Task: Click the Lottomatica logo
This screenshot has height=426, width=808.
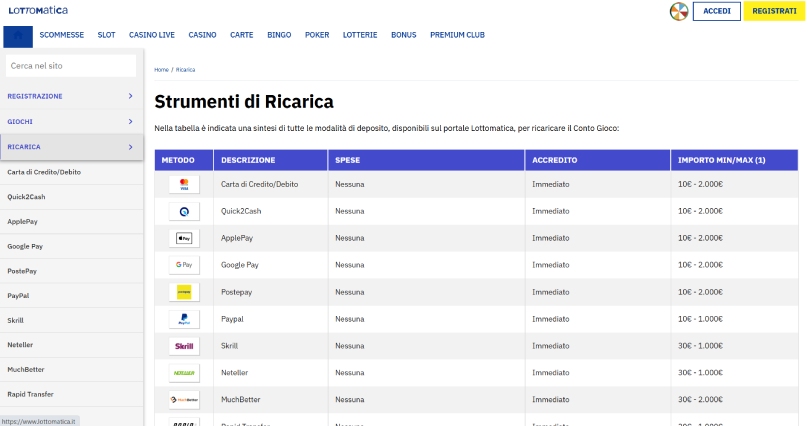Action: [38, 10]
